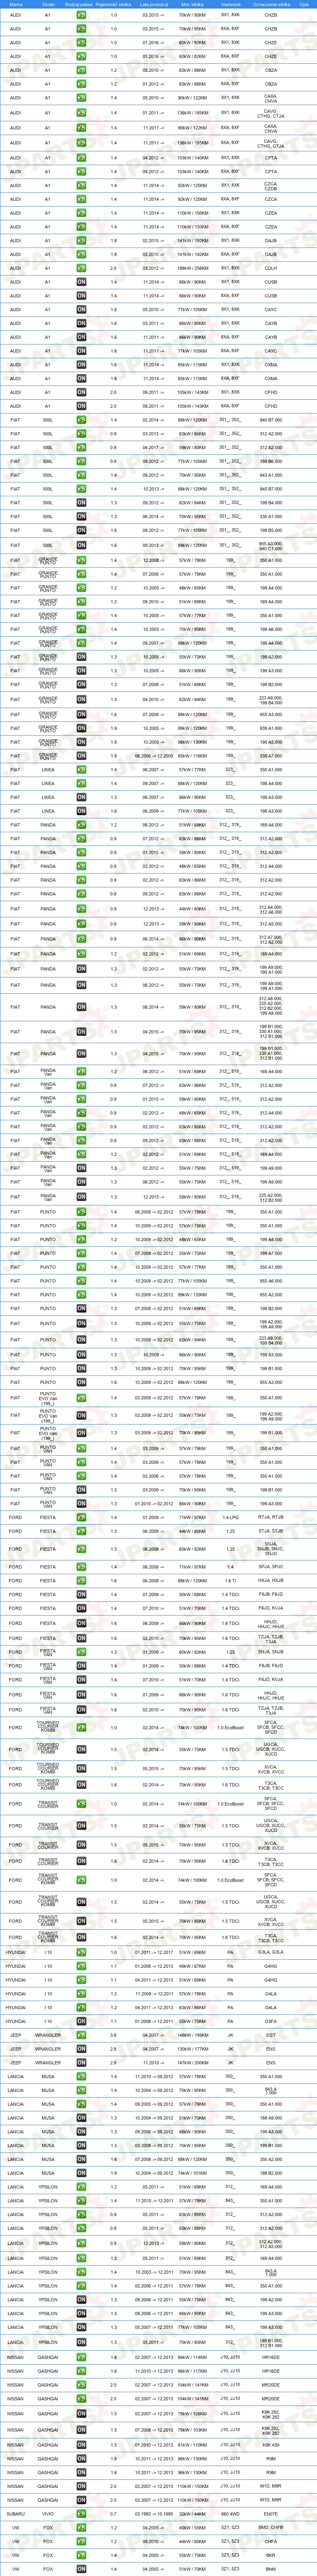Select the 188kW / 256KM power cell

tap(193, 269)
